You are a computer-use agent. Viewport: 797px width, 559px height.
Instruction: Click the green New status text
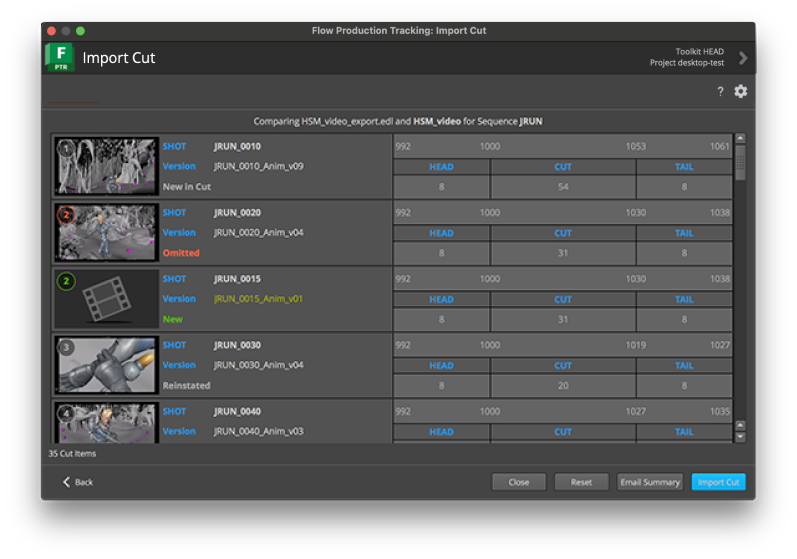[172, 319]
